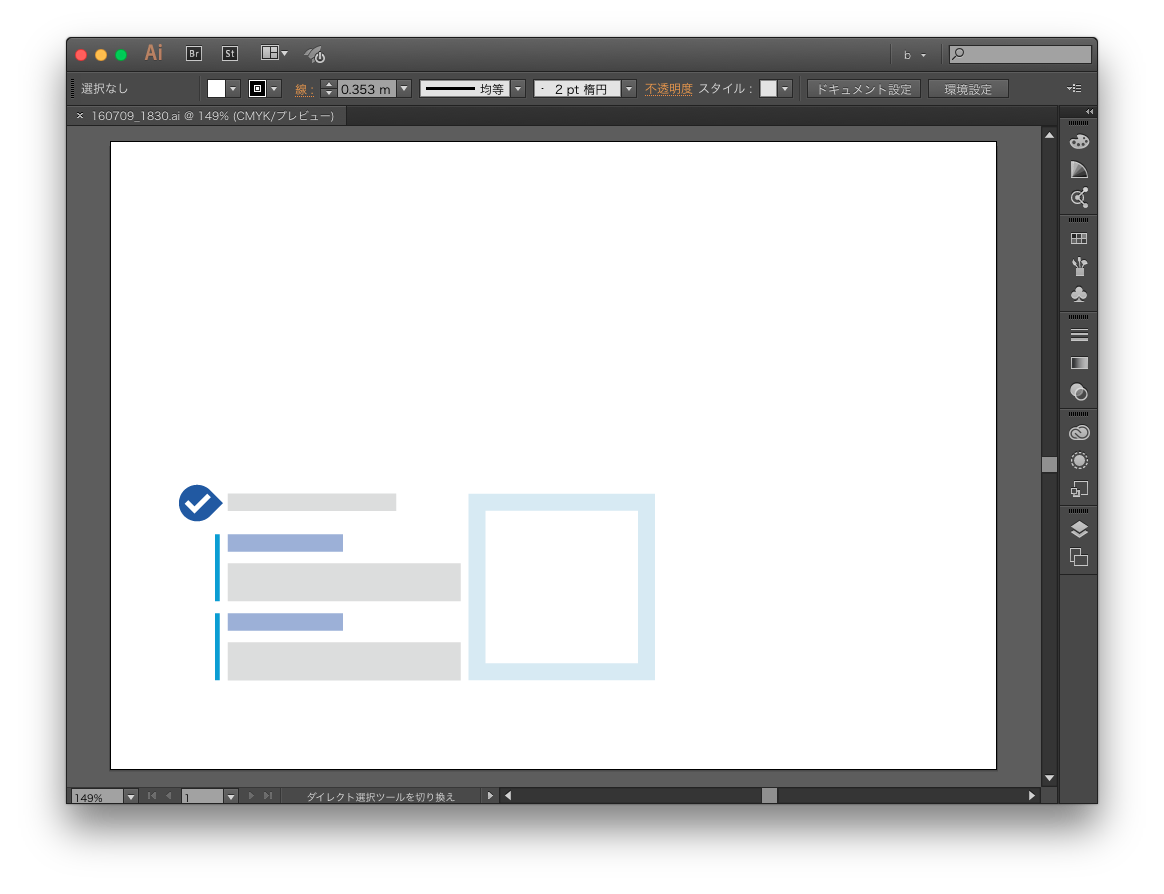This screenshot has height=894, width=1164.
Task: Open the Color Themes panel icon
Action: (1079, 198)
